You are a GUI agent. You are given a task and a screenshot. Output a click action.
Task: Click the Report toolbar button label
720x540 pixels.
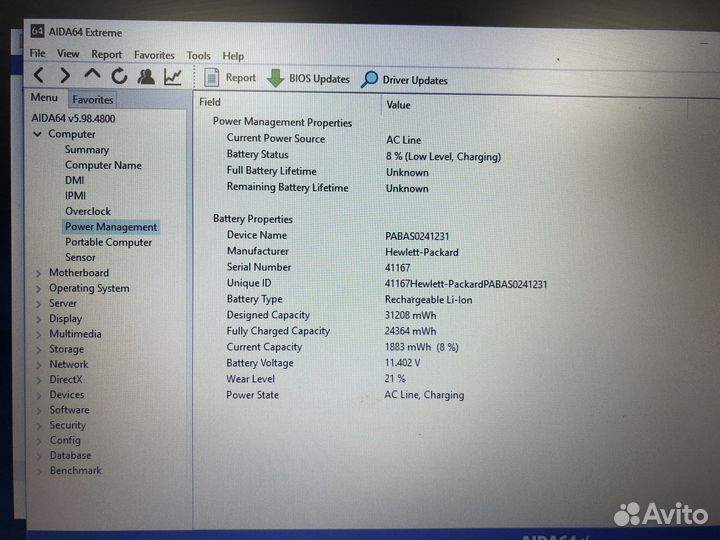click(x=241, y=78)
